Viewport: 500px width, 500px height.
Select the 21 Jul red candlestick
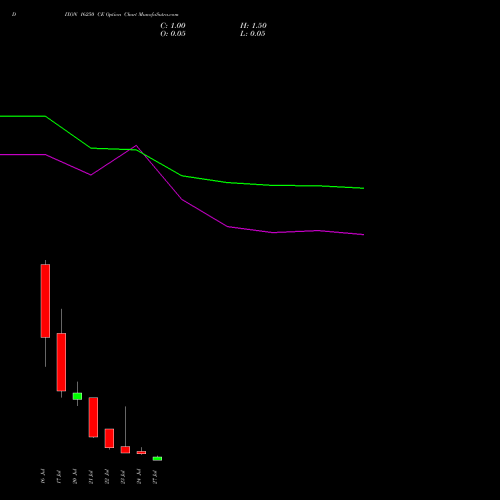[x=93, y=417]
